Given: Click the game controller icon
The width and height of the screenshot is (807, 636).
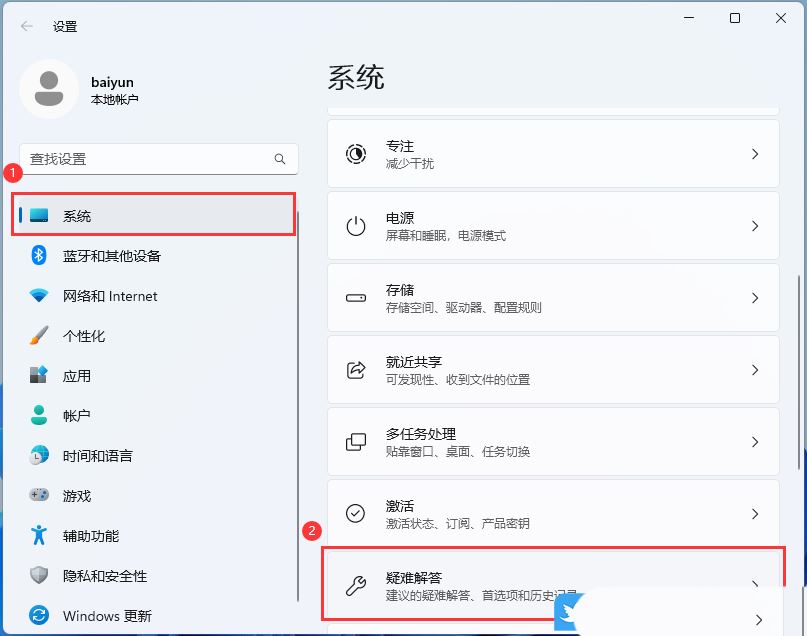Looking at the screenshot, I should pyautogui.click(x=39, y=495).
